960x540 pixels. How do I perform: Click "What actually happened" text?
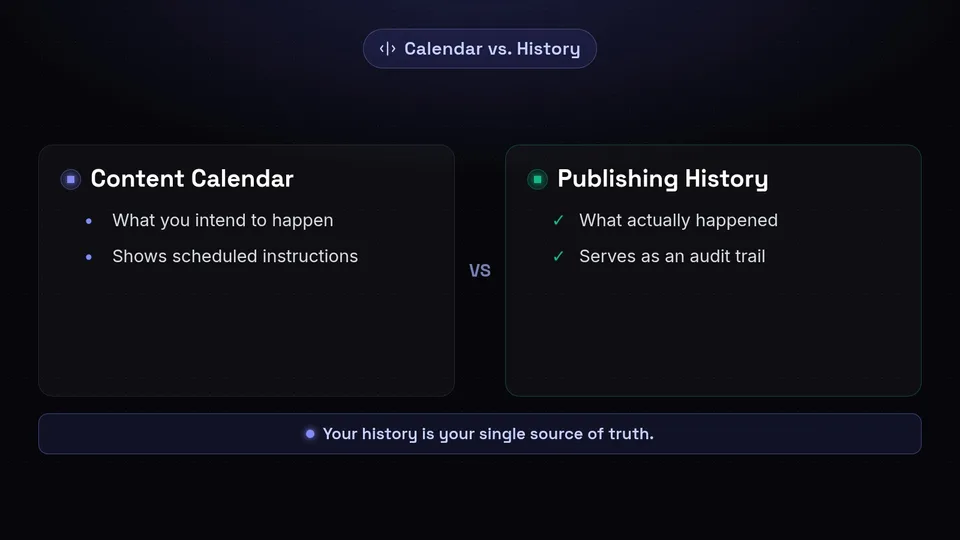tap(678, 220)
